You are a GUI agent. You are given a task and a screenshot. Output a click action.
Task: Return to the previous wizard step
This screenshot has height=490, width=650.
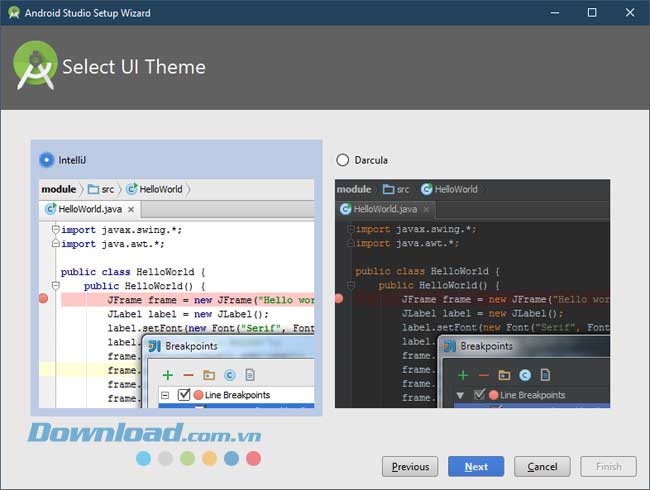(410, 467)
